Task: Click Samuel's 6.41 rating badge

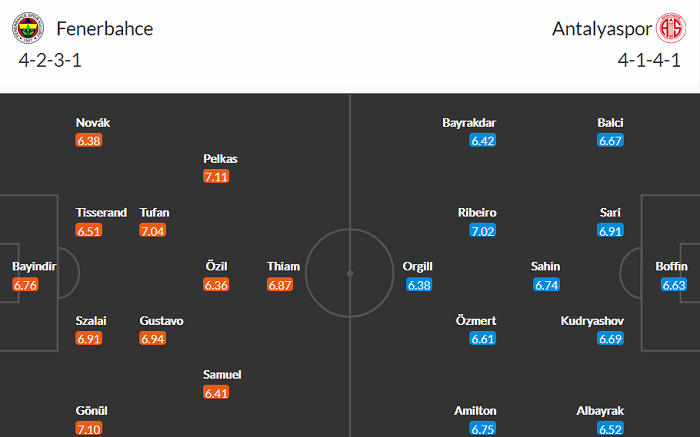Action: pyautogui.click(x=217, y=393)
